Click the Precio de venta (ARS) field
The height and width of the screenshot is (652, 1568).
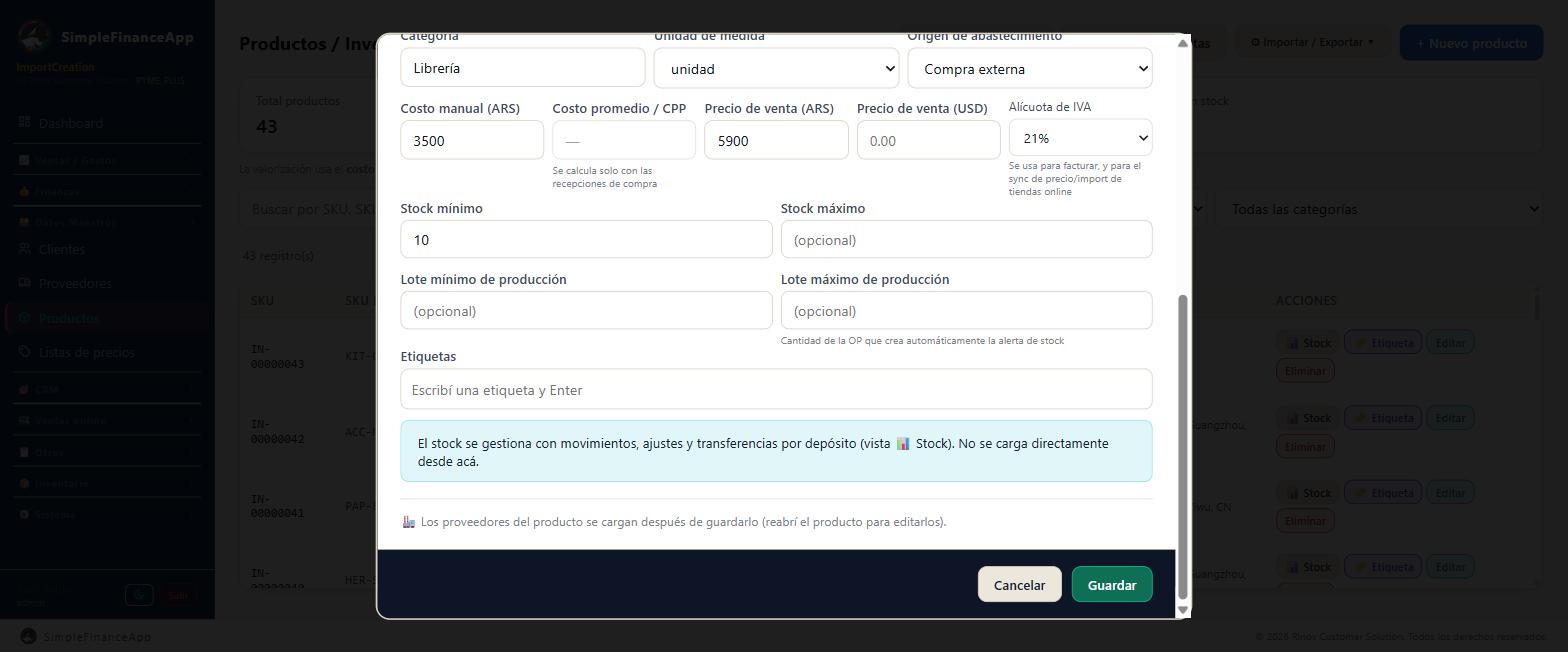click(x=776, y=140)
